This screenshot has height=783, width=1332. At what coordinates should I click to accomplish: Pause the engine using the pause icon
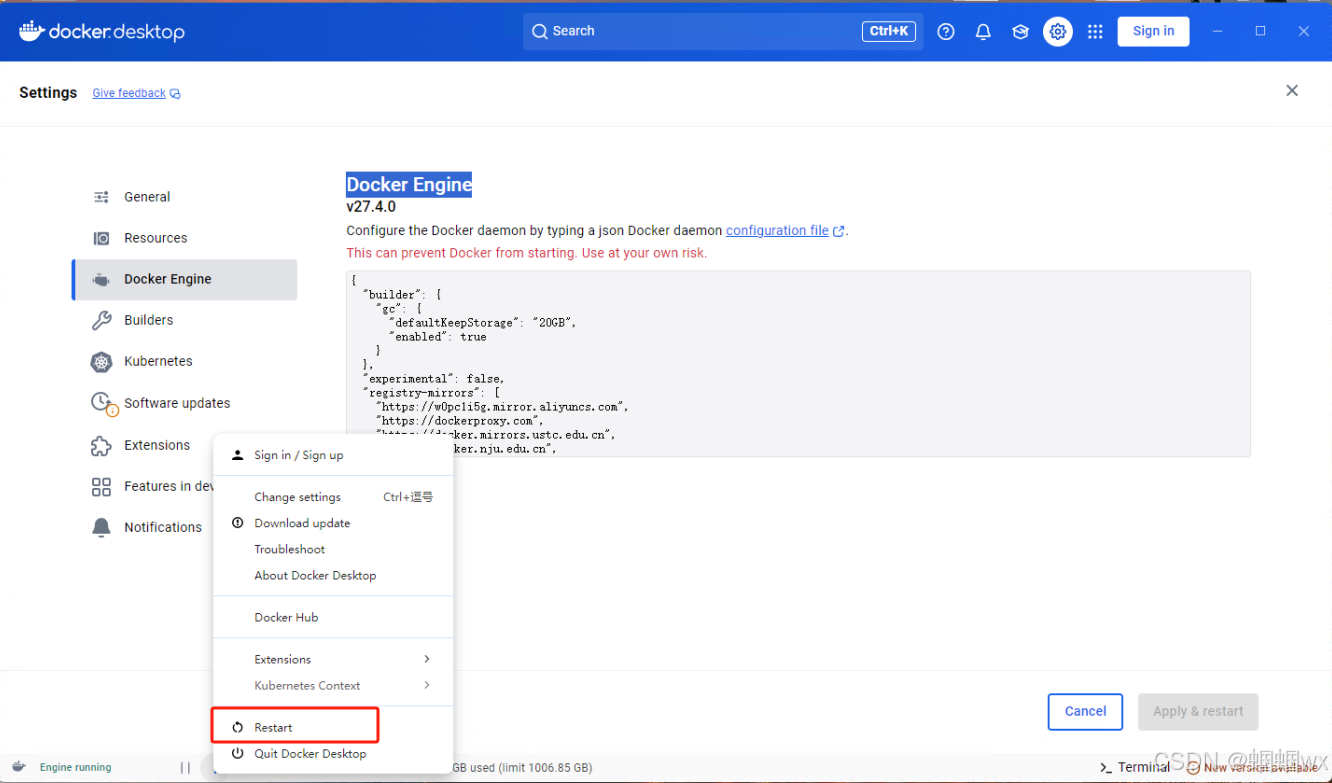point(185,768)
